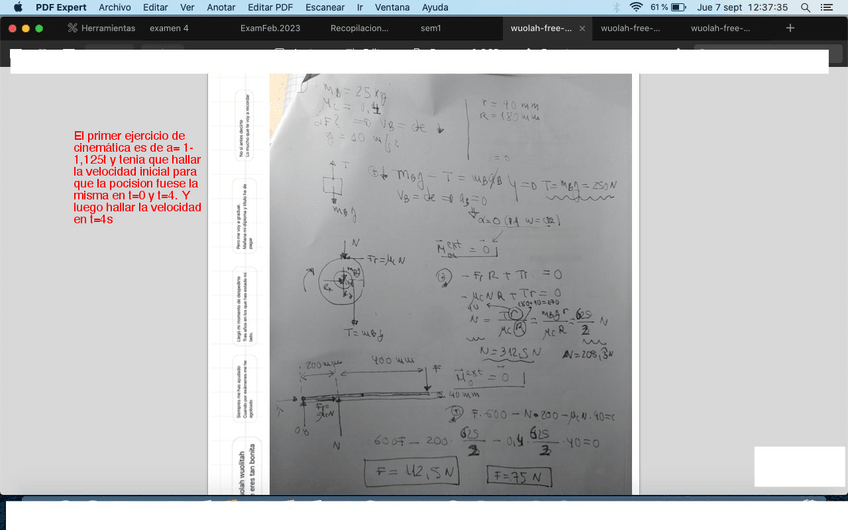The image size is (848, 530).
Task: Open the Herramientas tools panel
Action: (x=101, y=28)
